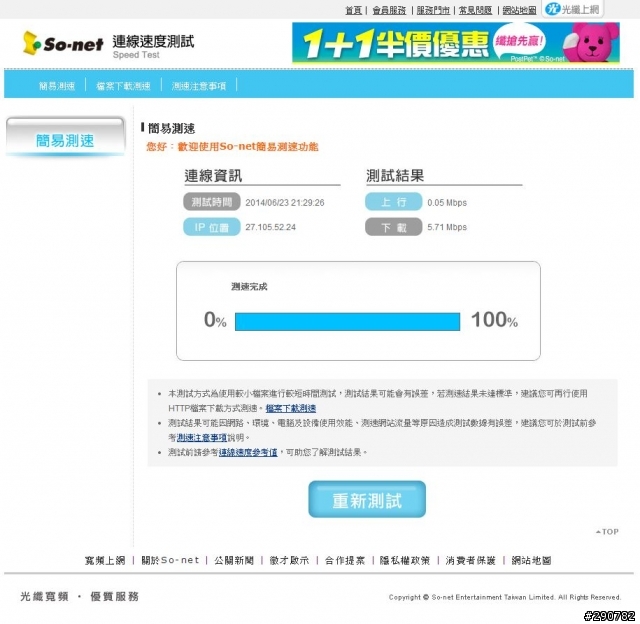Open the 連線速度參考值 link
This screenshot has width=640, height=624.
point(248,452)
